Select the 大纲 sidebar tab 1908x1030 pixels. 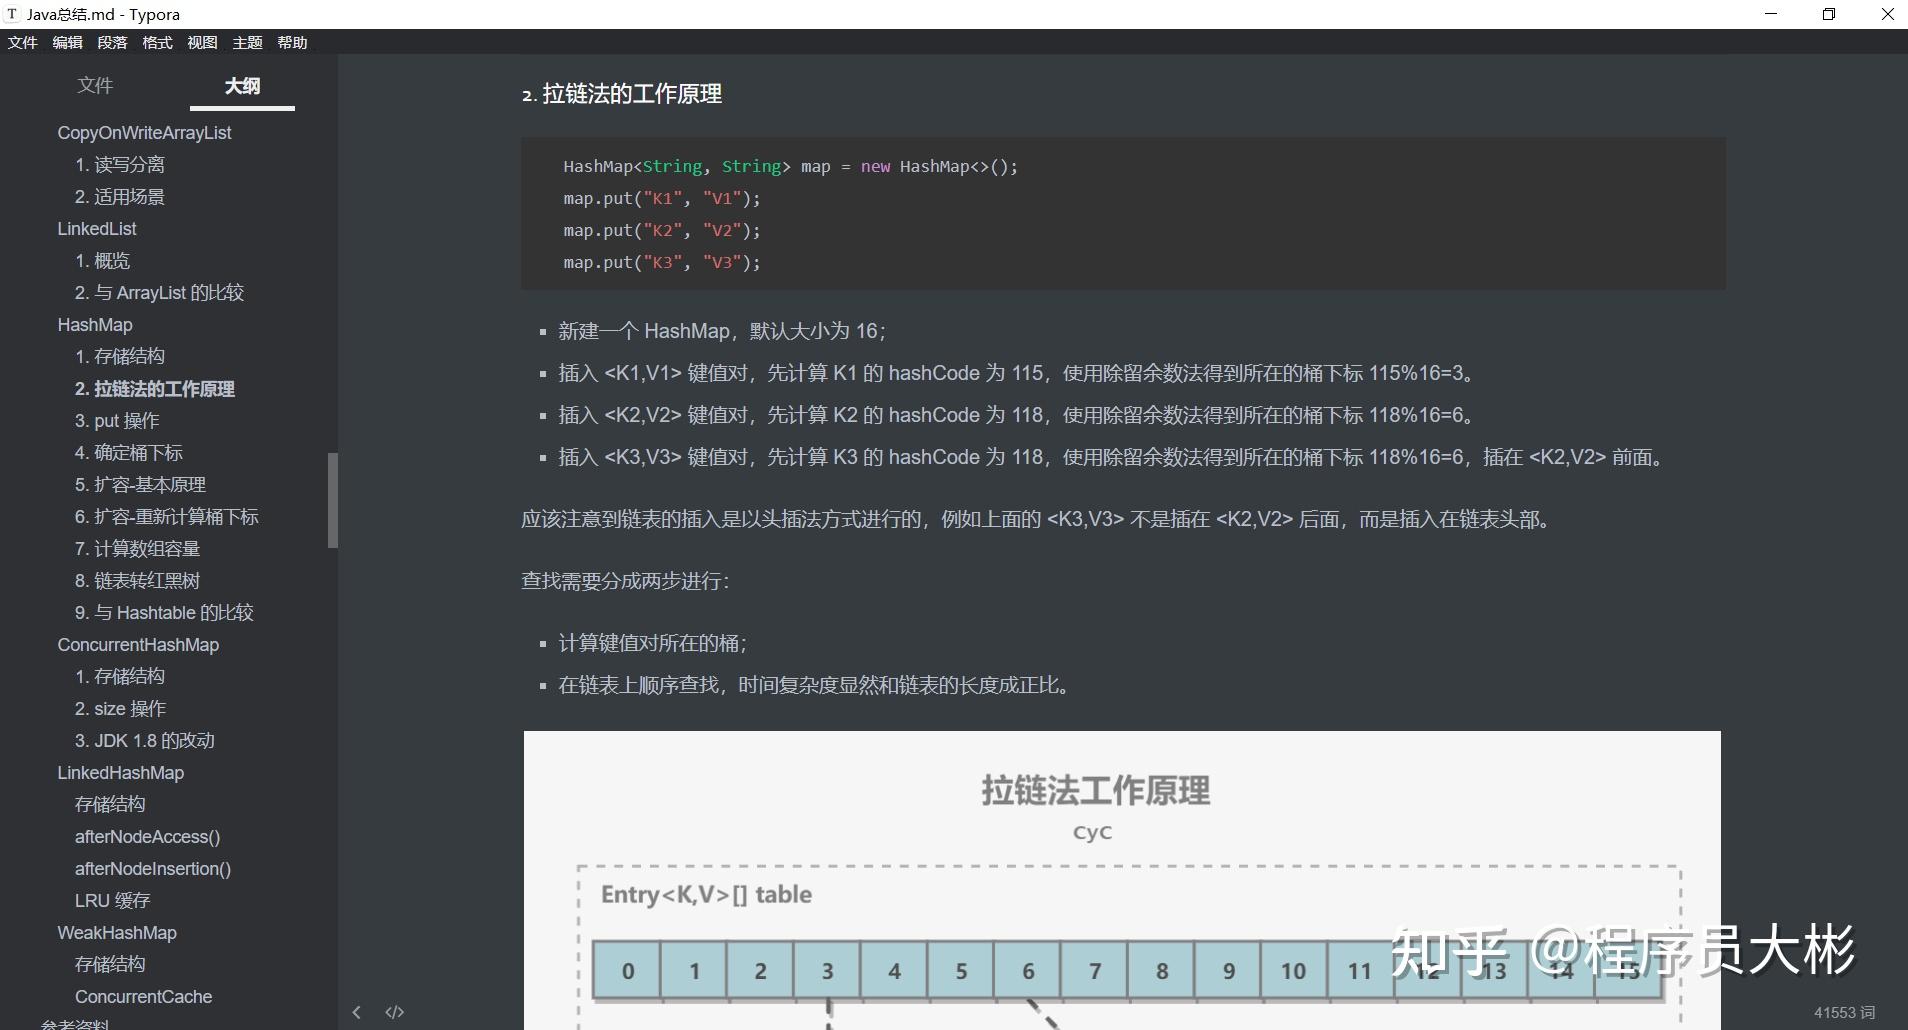click(x=242, y=86)
